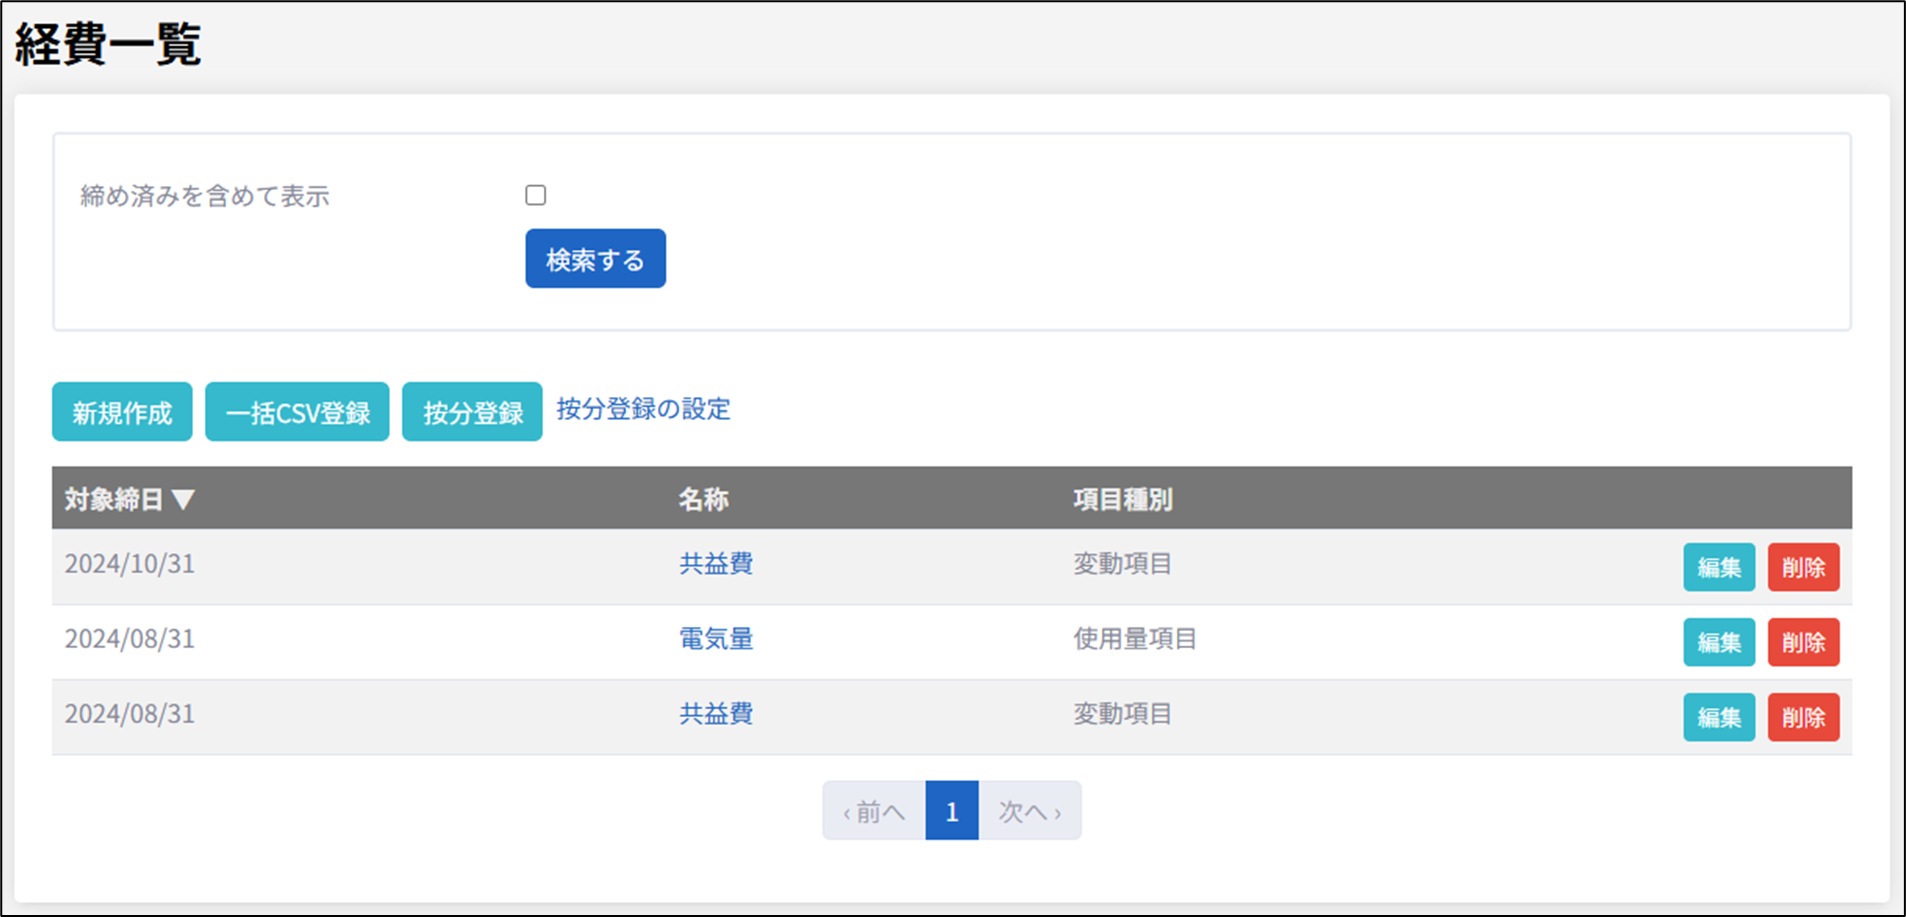This screenshot has height=917, width=1906.
Task: Go to next page with 次へ
Action: tap(1029, 811)
